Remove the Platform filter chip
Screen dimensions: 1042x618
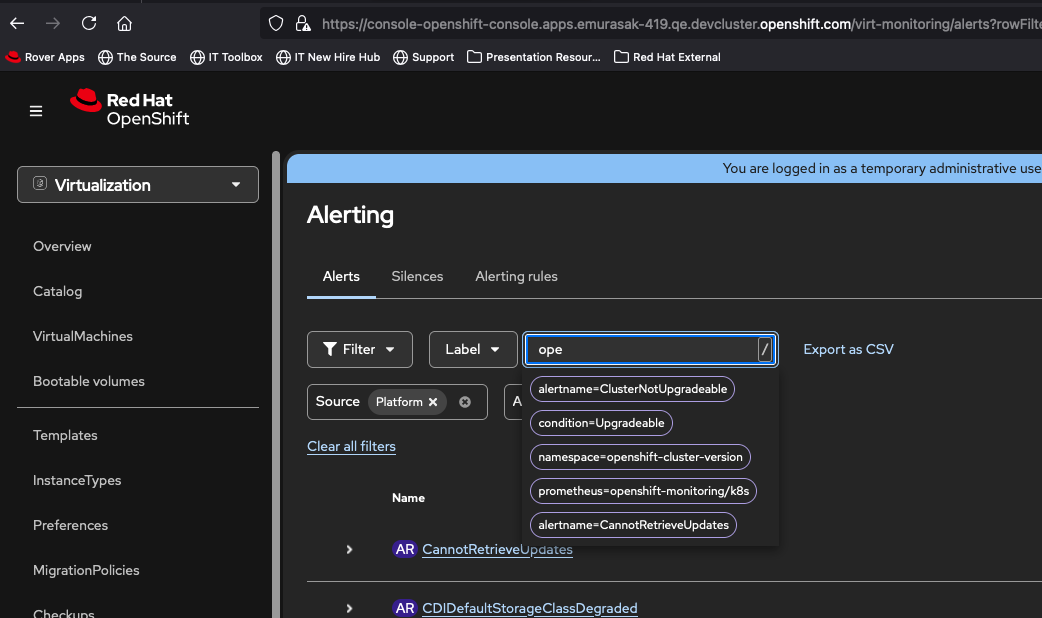point(433,402)
